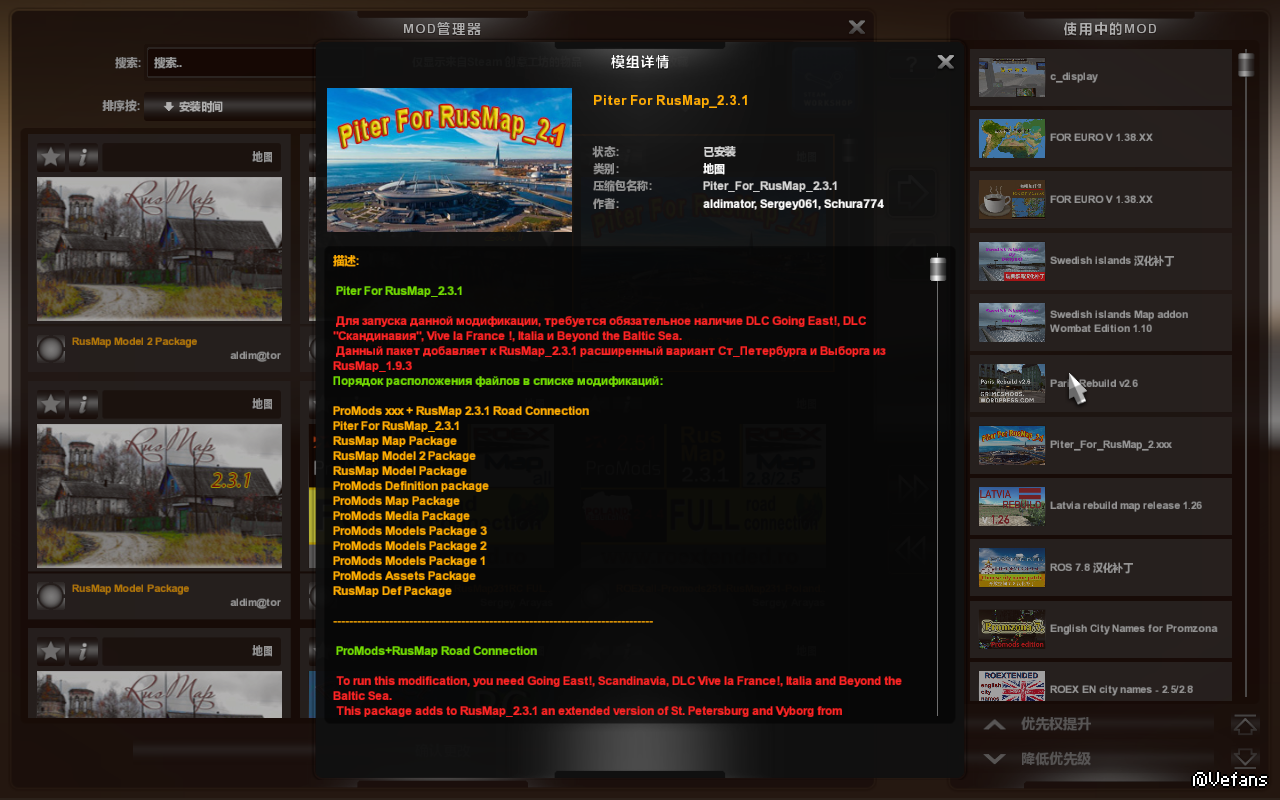Focus the 搜索 search field
Image resolution: width=1280 pixels, height=800 pixels.
pyautogui.click(x=232, y=63)
